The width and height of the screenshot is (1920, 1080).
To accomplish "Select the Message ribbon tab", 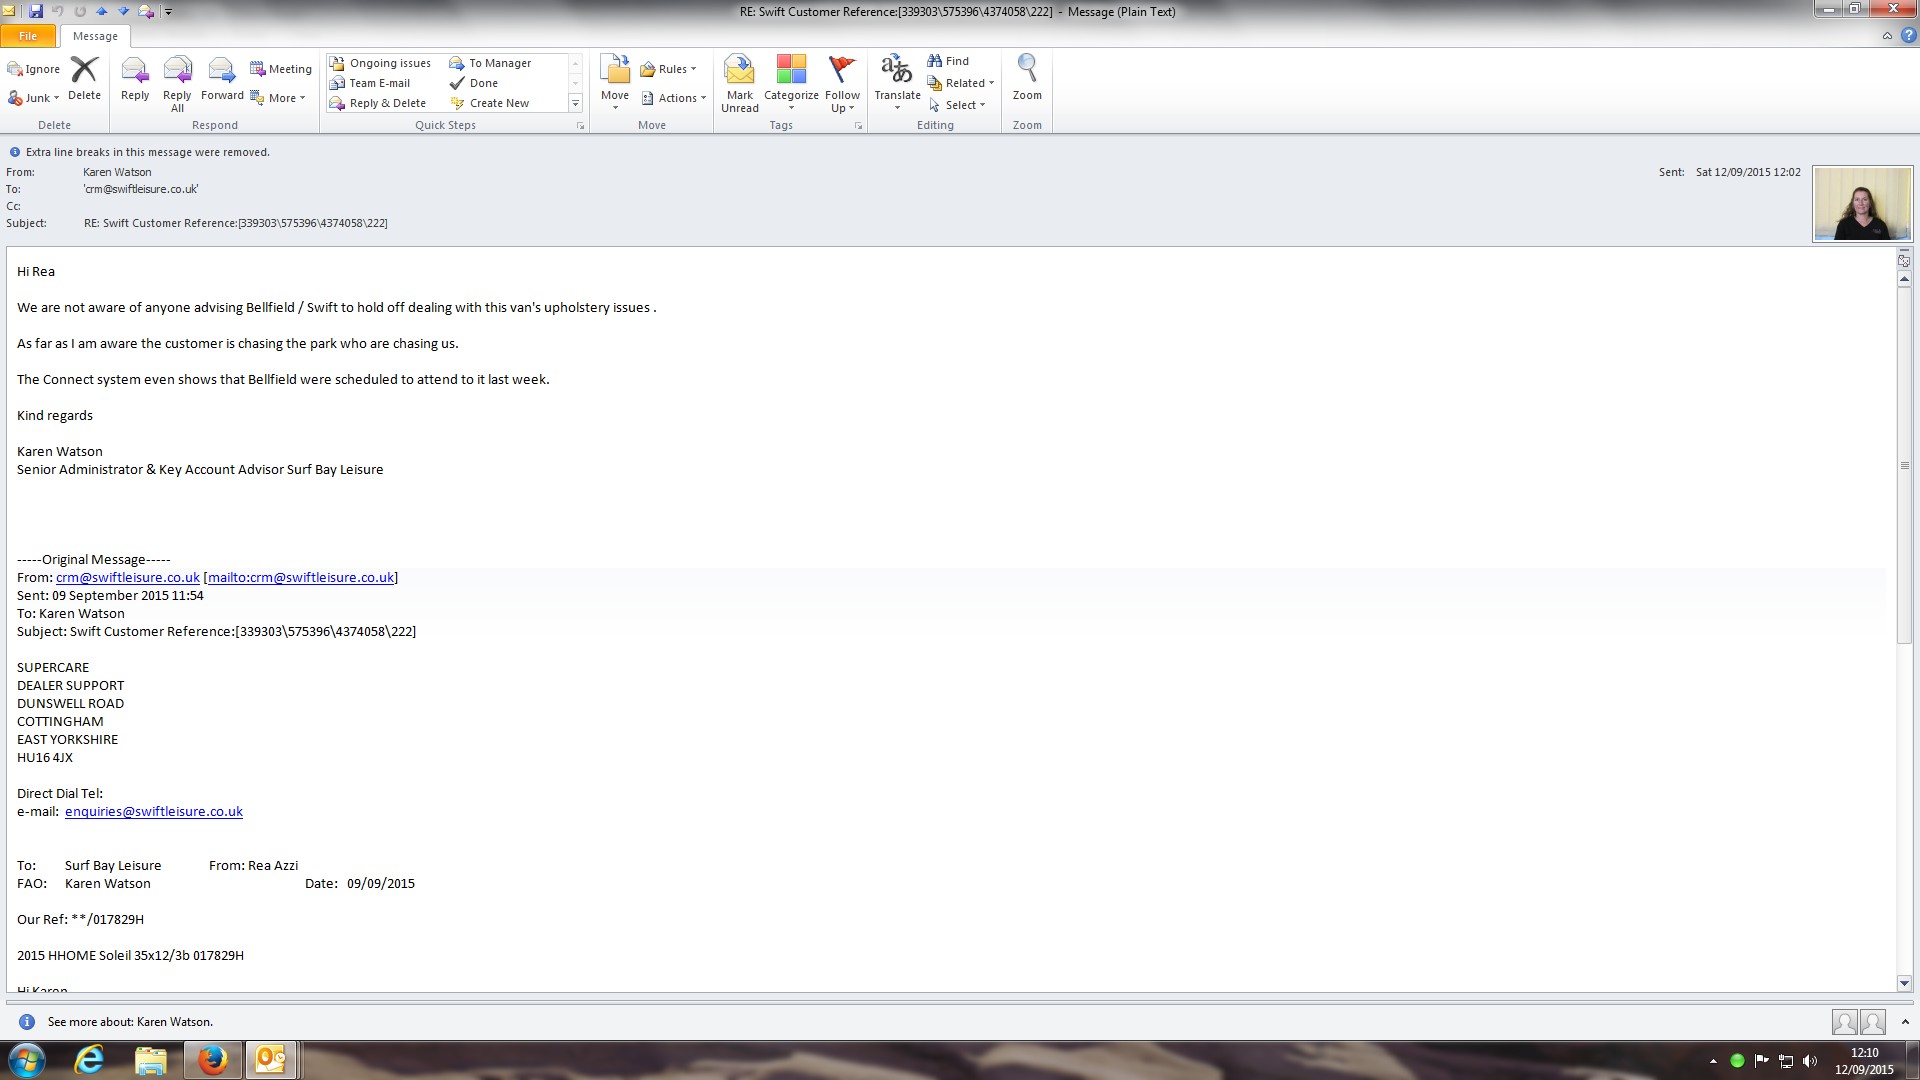I will pyautogui.click(x=95, y=36).
